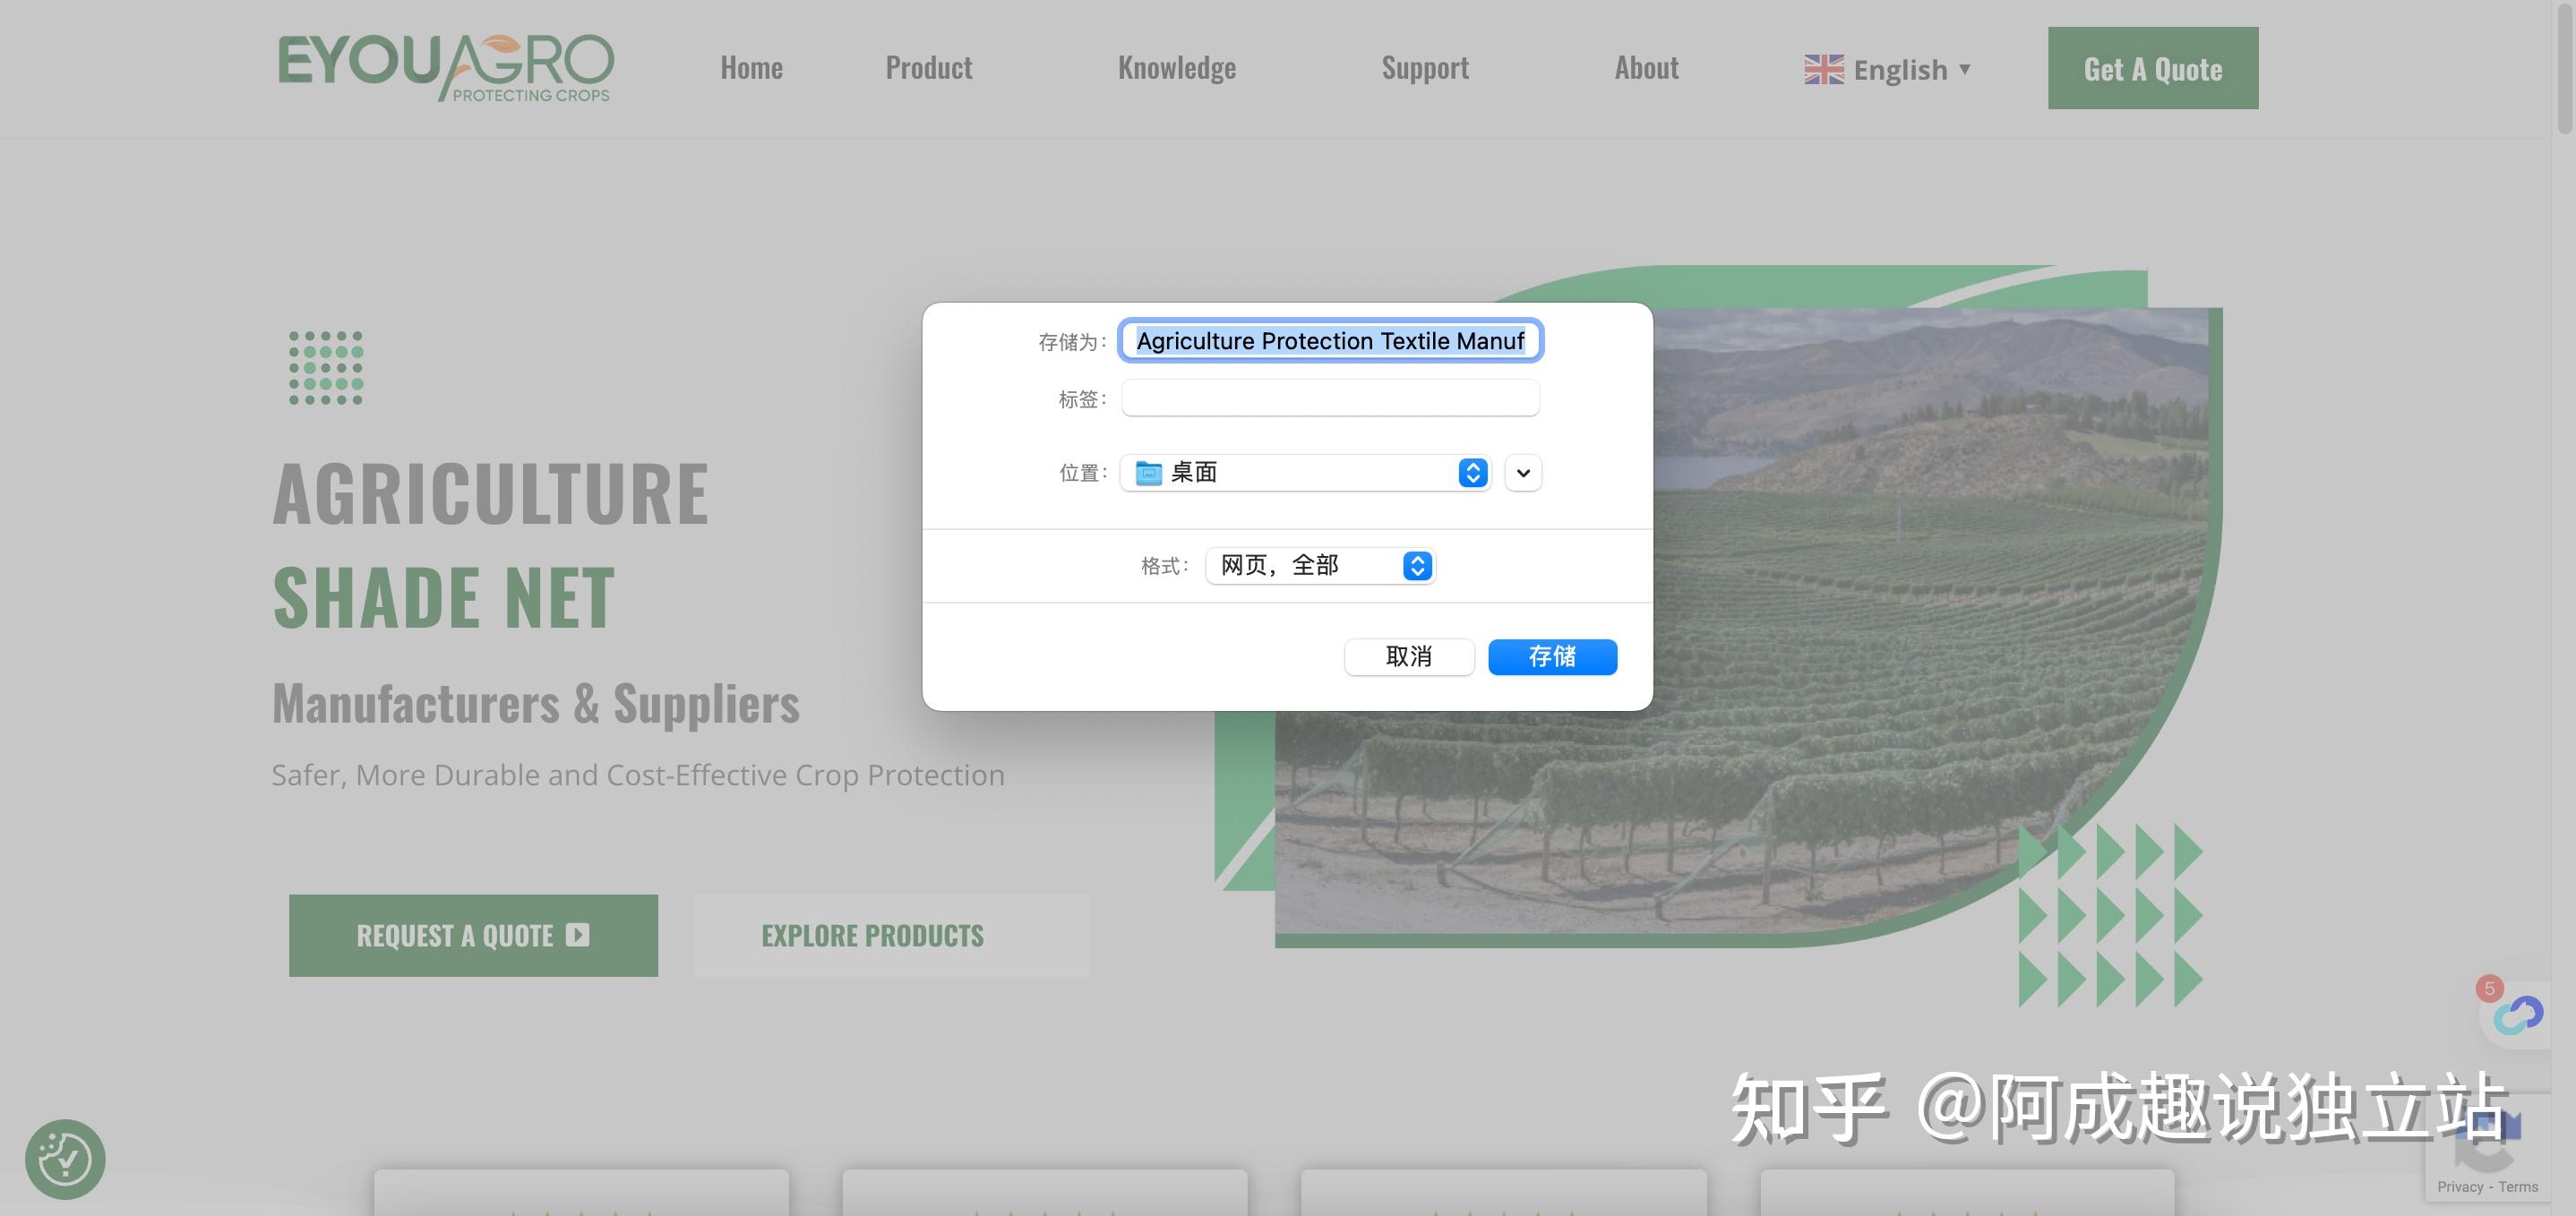The height and width of the screenshot is (1216, 2576).
Task: Click the 存储 save button
Action: [x=1552, y=657]
